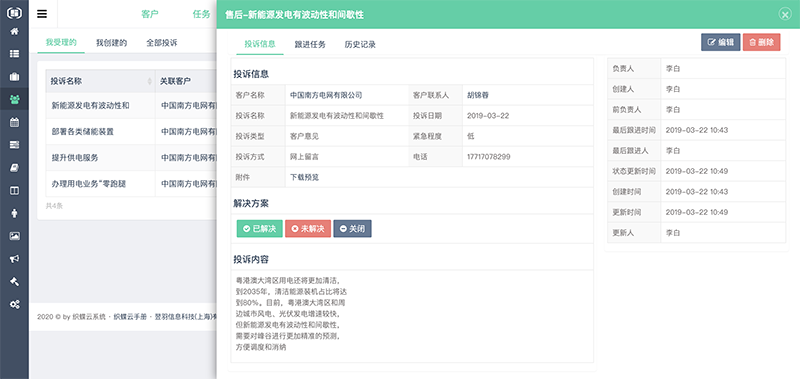Open 客户 in top navigation
The image size is (800, 379).
click(150, 14)
